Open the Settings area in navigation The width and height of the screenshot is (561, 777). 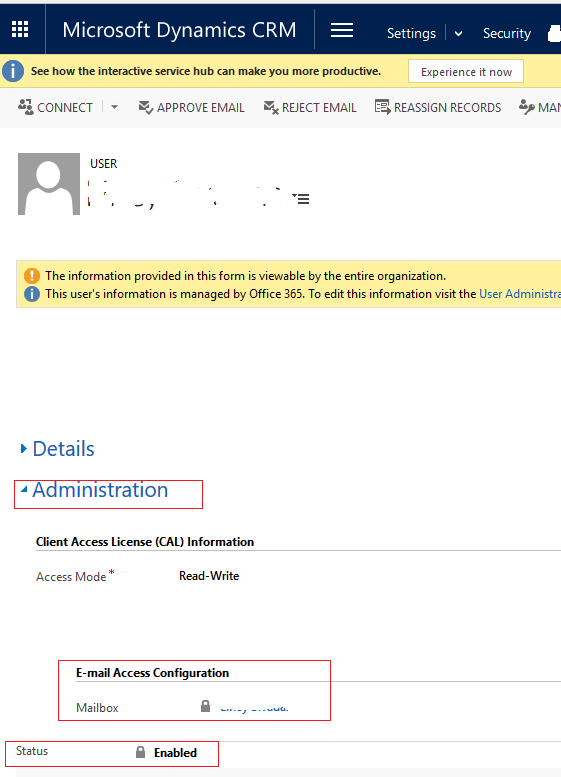411,33
